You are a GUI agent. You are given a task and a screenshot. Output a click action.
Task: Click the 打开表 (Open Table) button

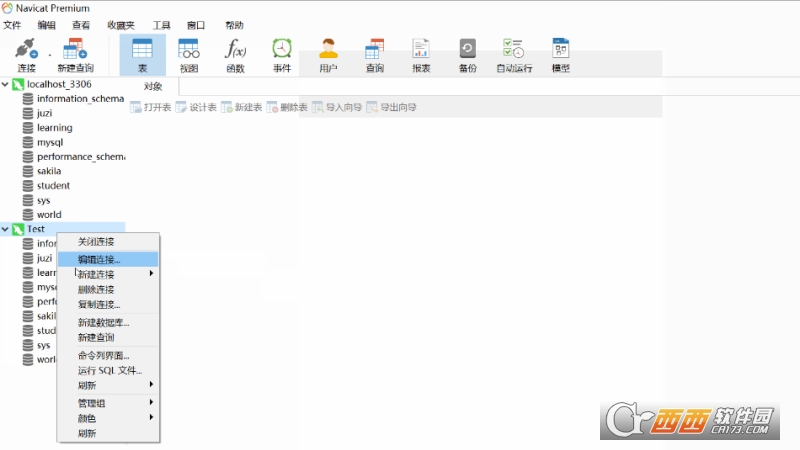point(151,107)
